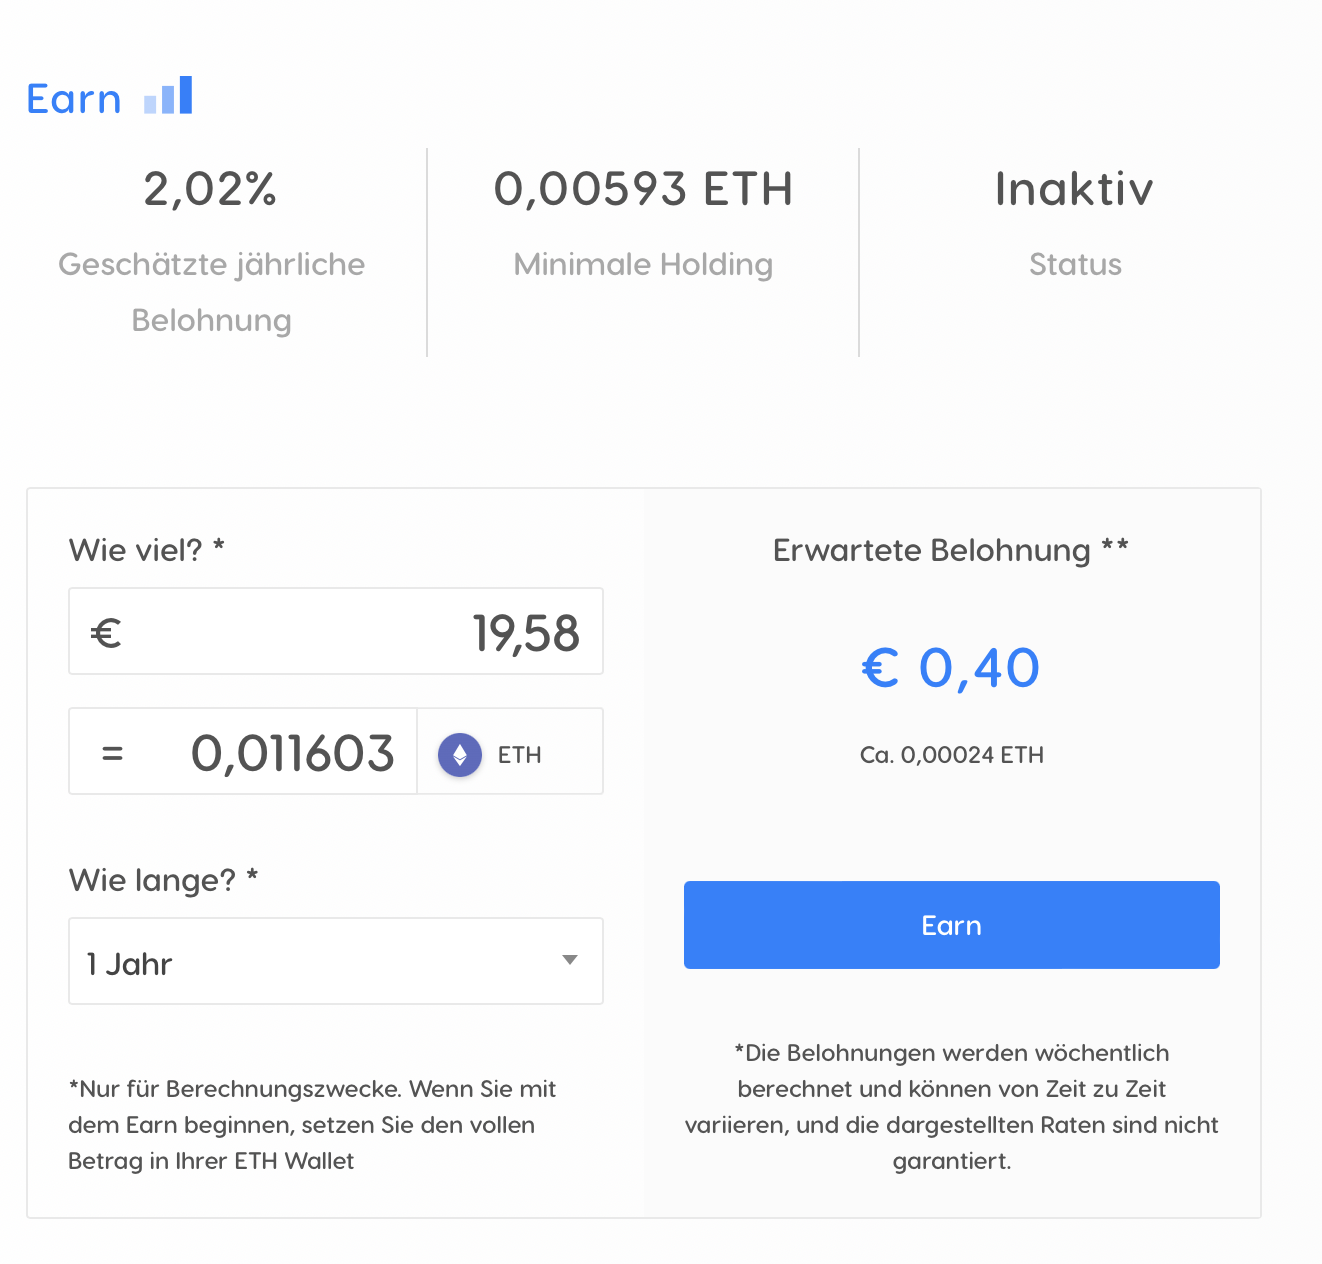
Task: Click the 2,02% estimated yearly reward value
Action: (210, 189)
